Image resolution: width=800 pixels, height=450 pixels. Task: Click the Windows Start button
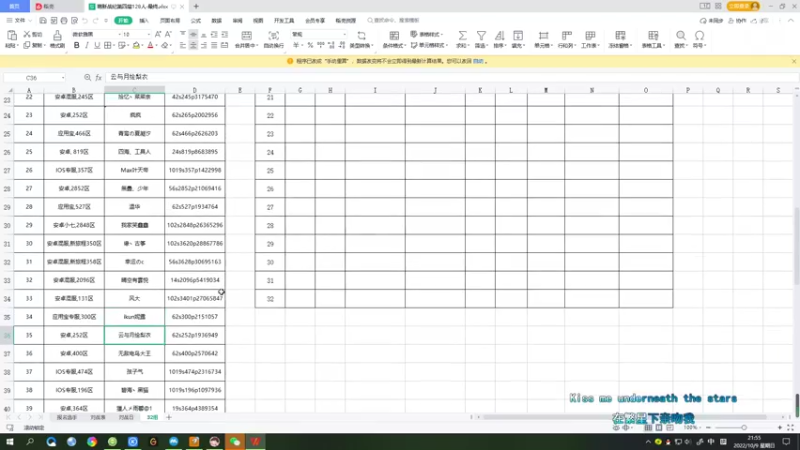coord(10,441)
